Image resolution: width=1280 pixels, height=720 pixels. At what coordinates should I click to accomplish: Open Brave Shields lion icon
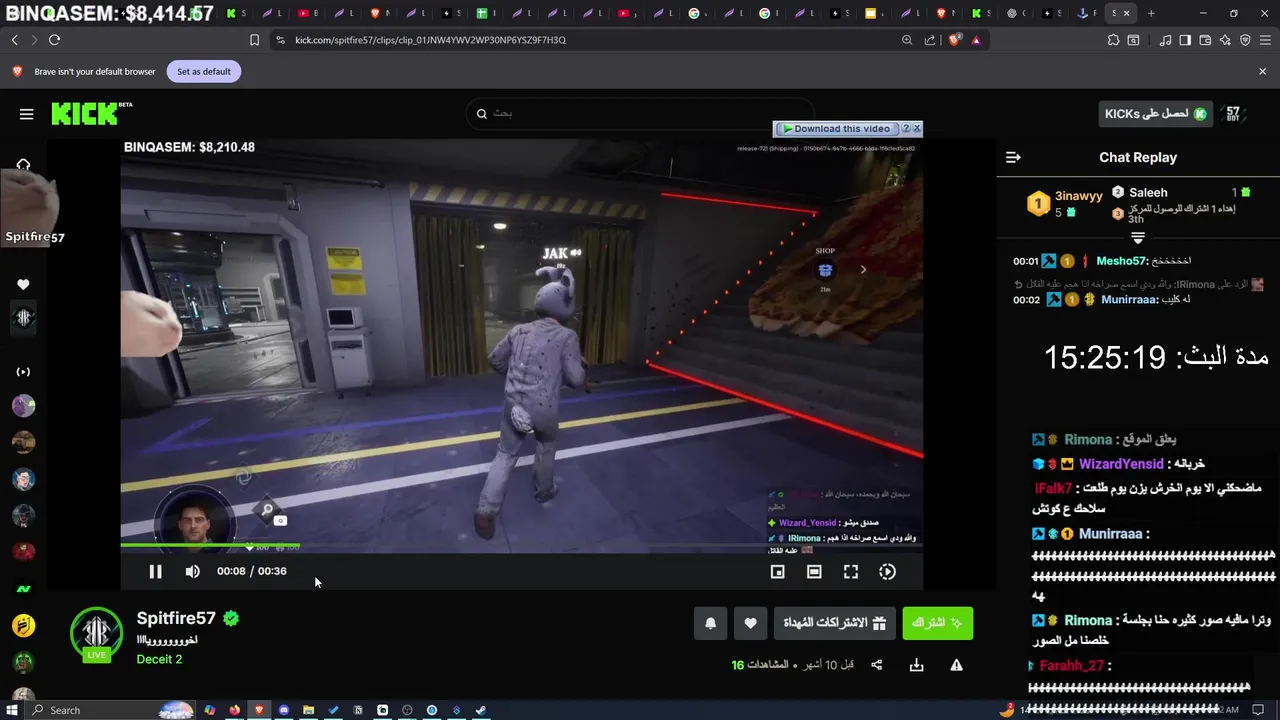(x=954, y=40)
